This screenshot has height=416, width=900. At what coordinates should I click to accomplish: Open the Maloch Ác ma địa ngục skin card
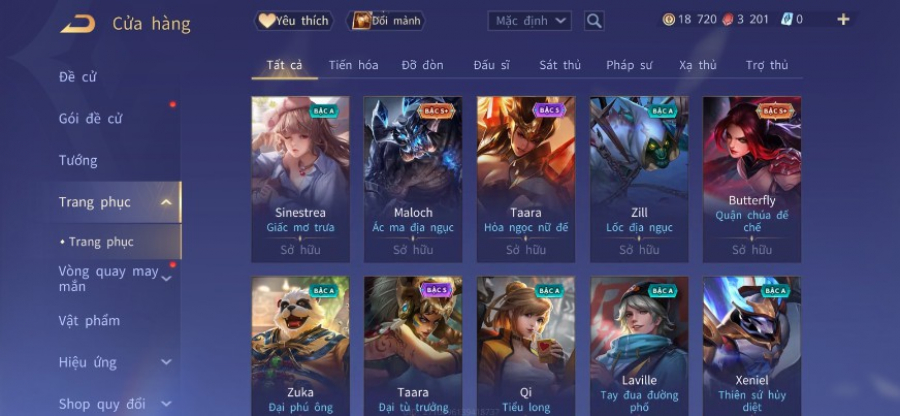(x=413, y=179)
